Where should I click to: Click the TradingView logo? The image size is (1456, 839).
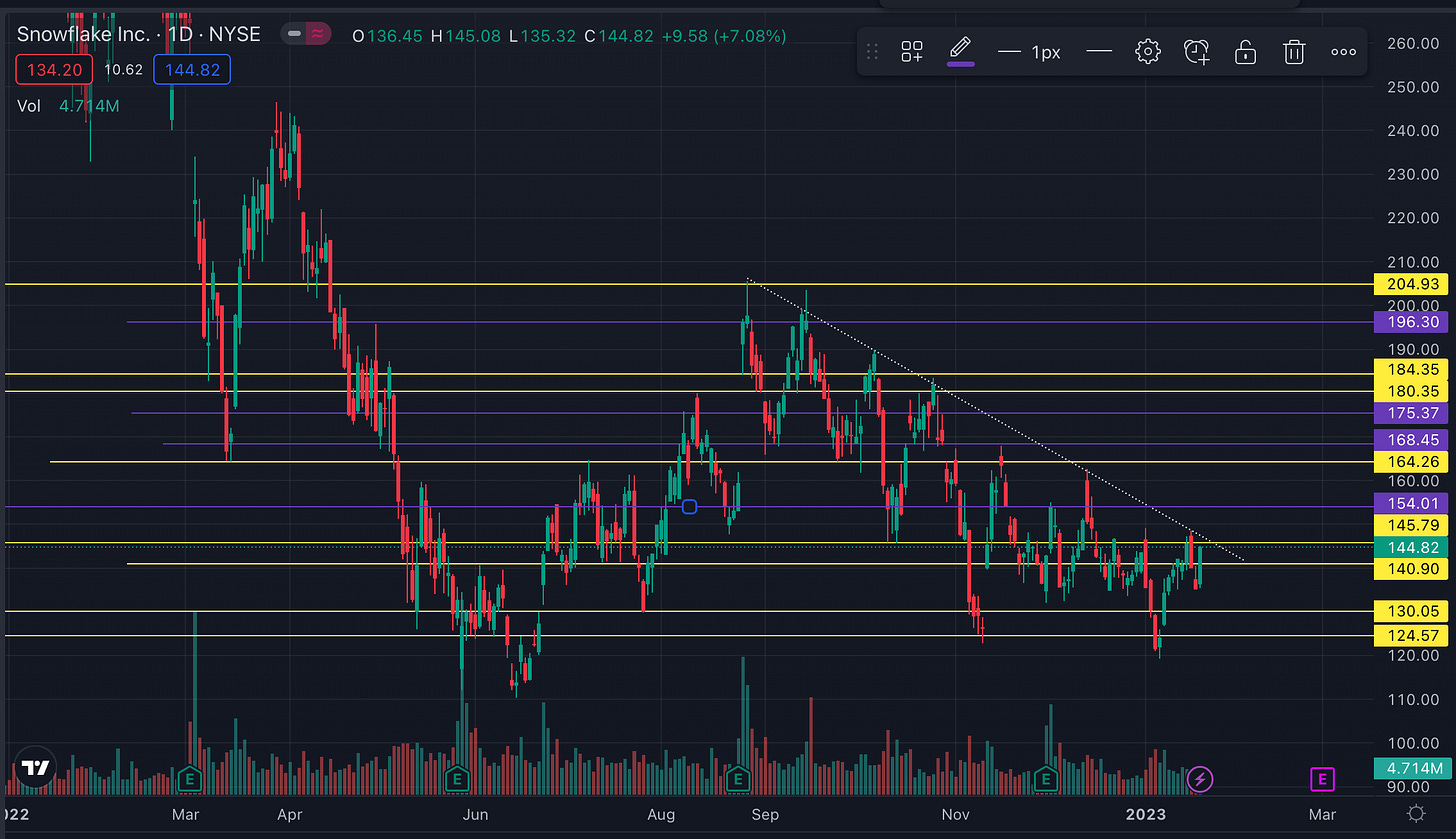(36, 769)
